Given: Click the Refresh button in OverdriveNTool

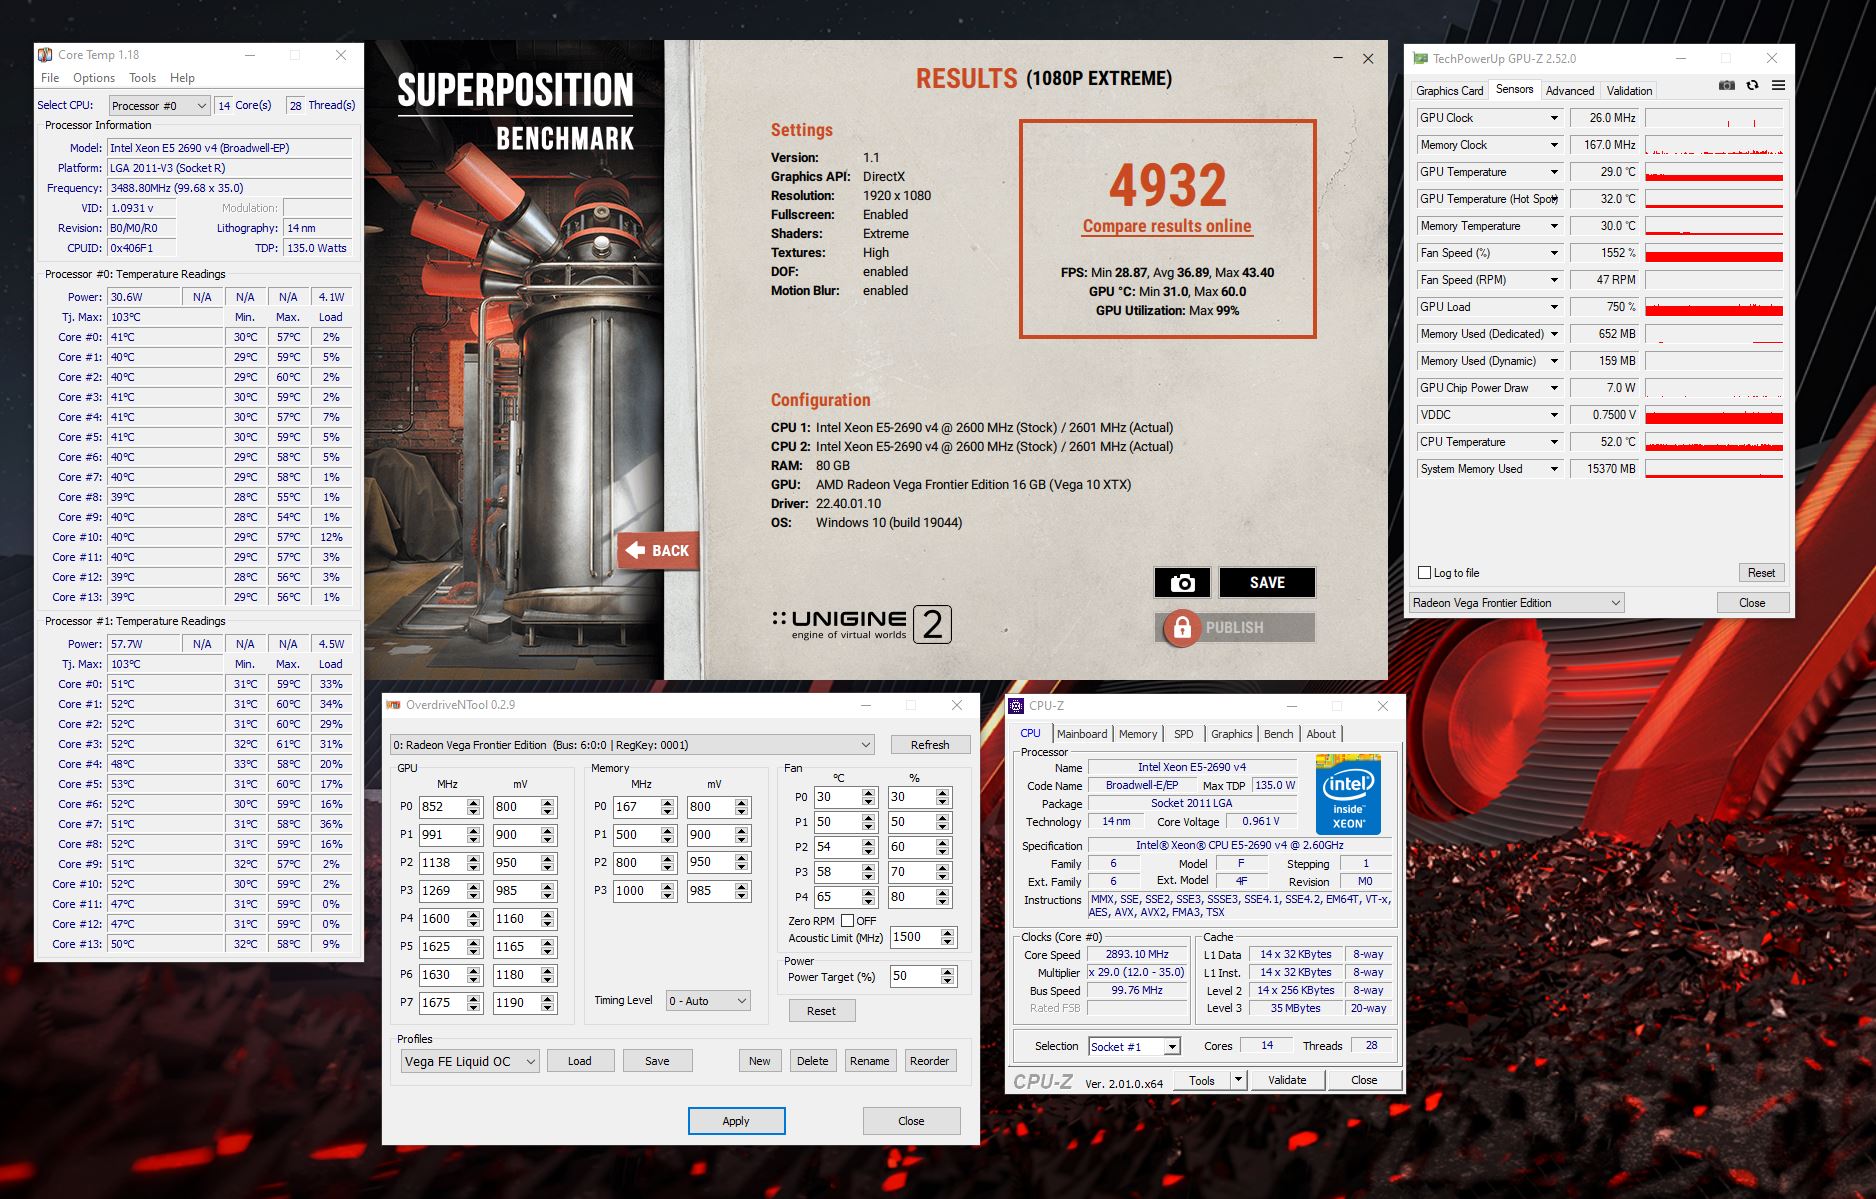Looking at the screenshot, I should pyautogui.click(x=930, y=745).
